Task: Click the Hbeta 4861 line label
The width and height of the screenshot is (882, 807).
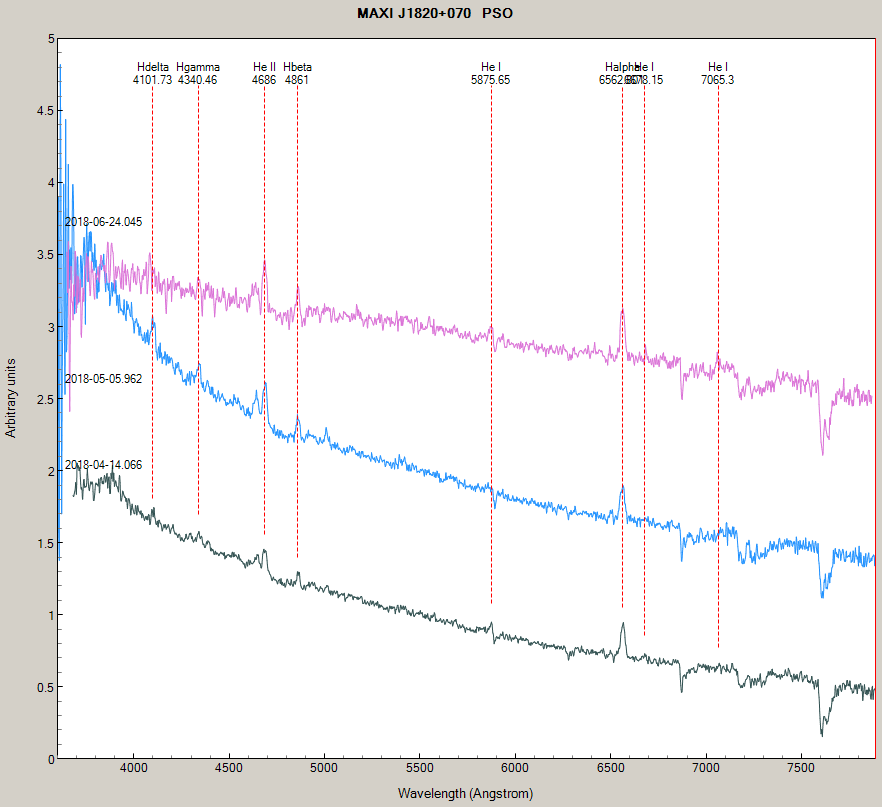Action: pyautogui.click(x=297, y=74)
